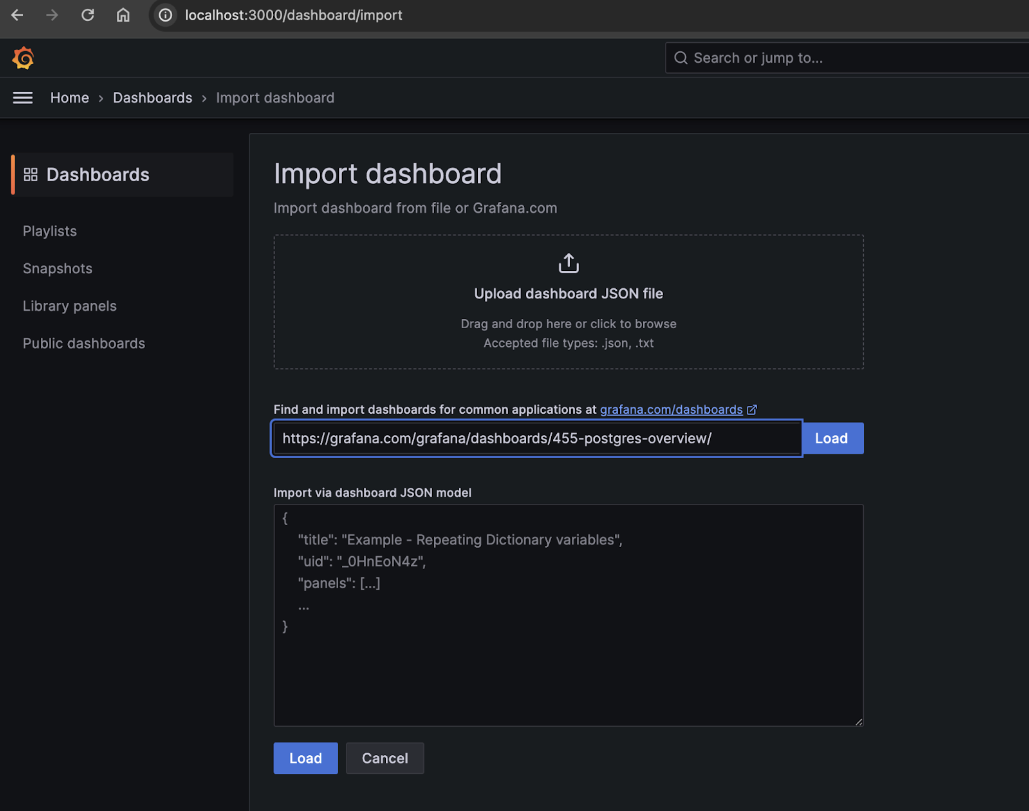The width and height of the screenshot is (1029, 811).
Task: Open the navigation hamburger menu
Action: click(x=22, y=97)
